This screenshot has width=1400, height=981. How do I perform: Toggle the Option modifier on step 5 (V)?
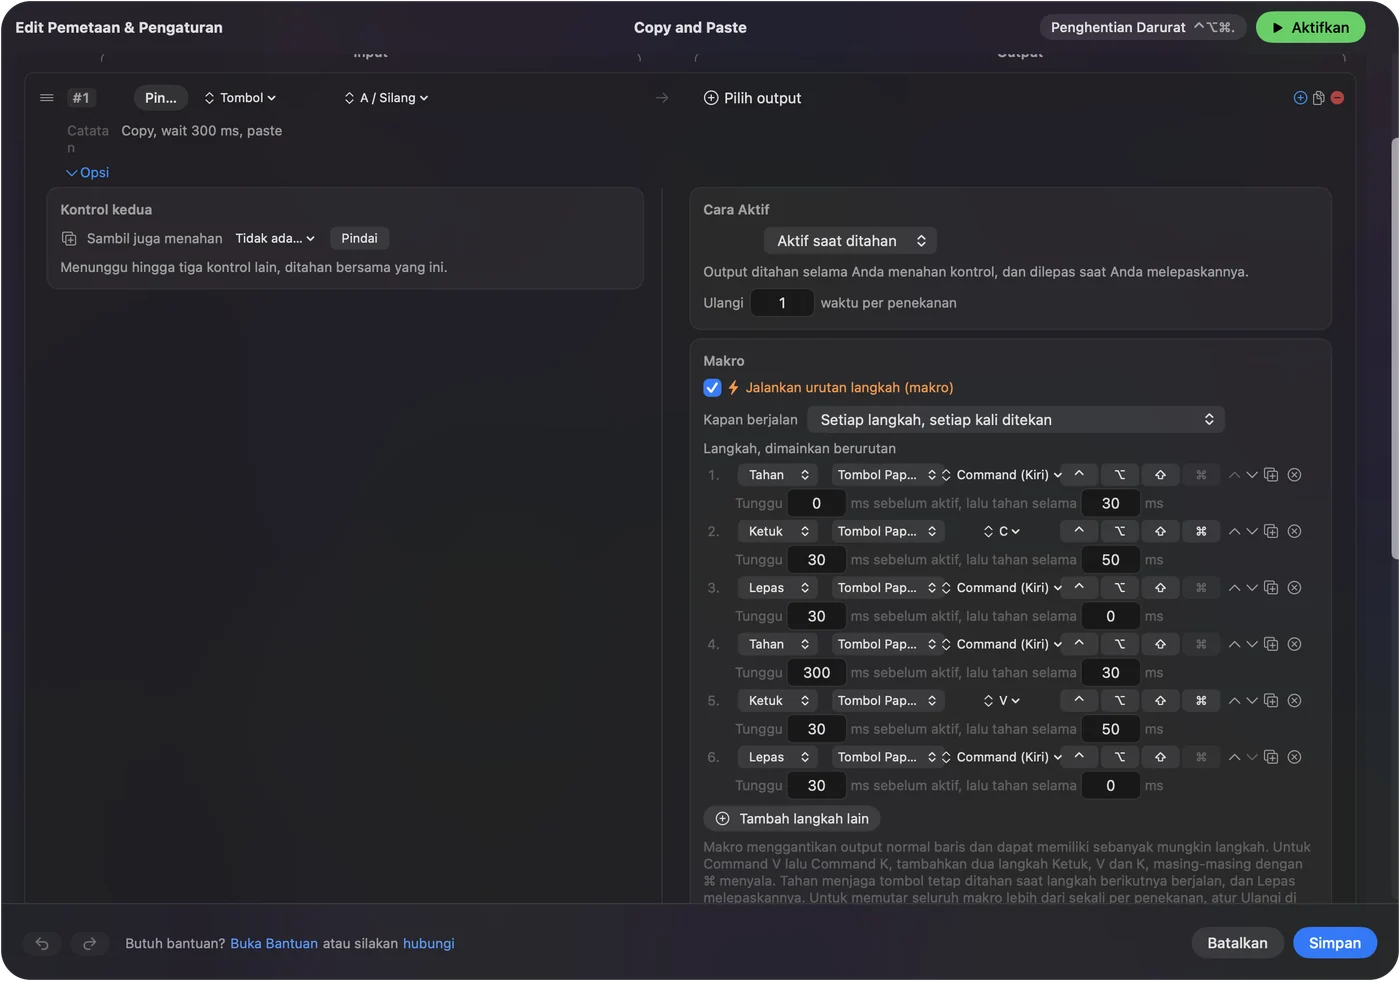1120,701
